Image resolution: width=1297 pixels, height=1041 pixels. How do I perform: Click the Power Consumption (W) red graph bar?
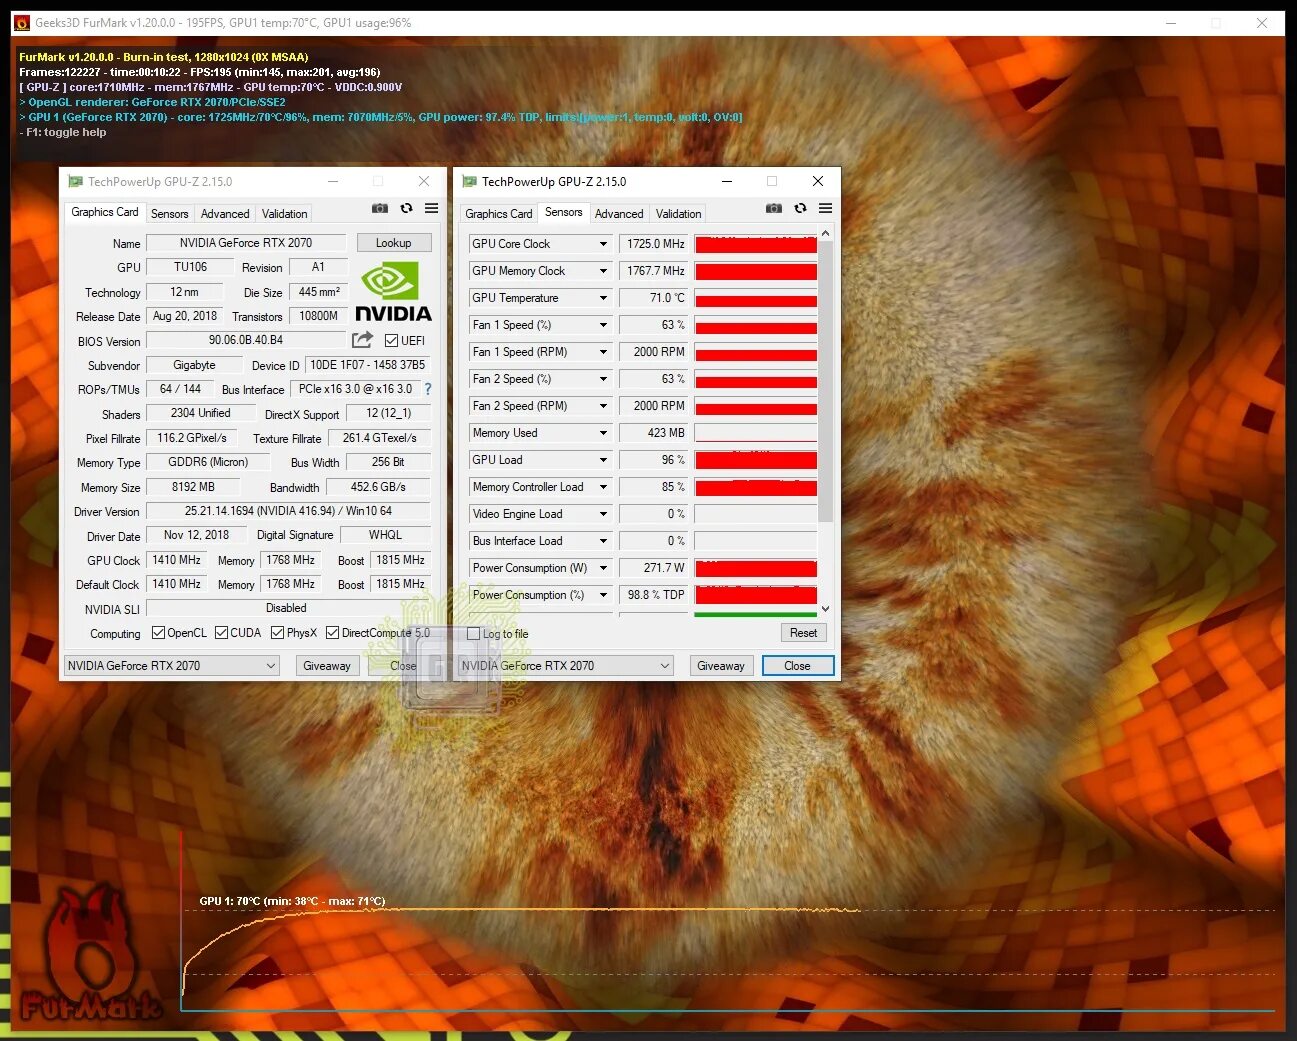756,568
